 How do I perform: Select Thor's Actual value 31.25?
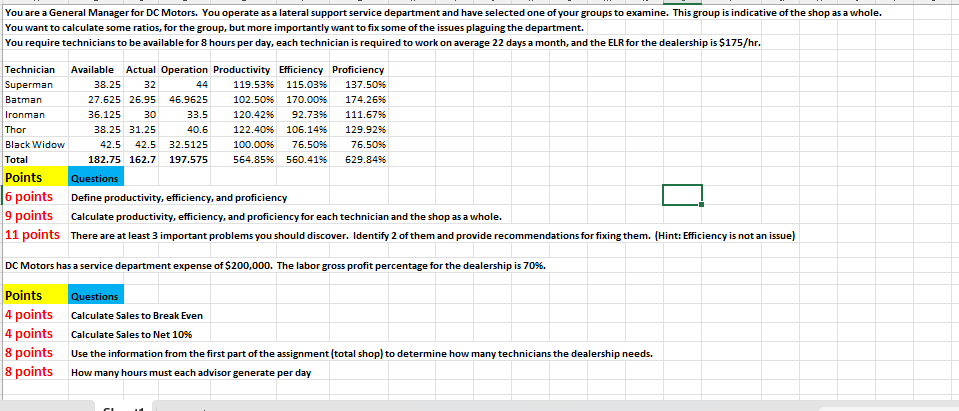[141, 130]
